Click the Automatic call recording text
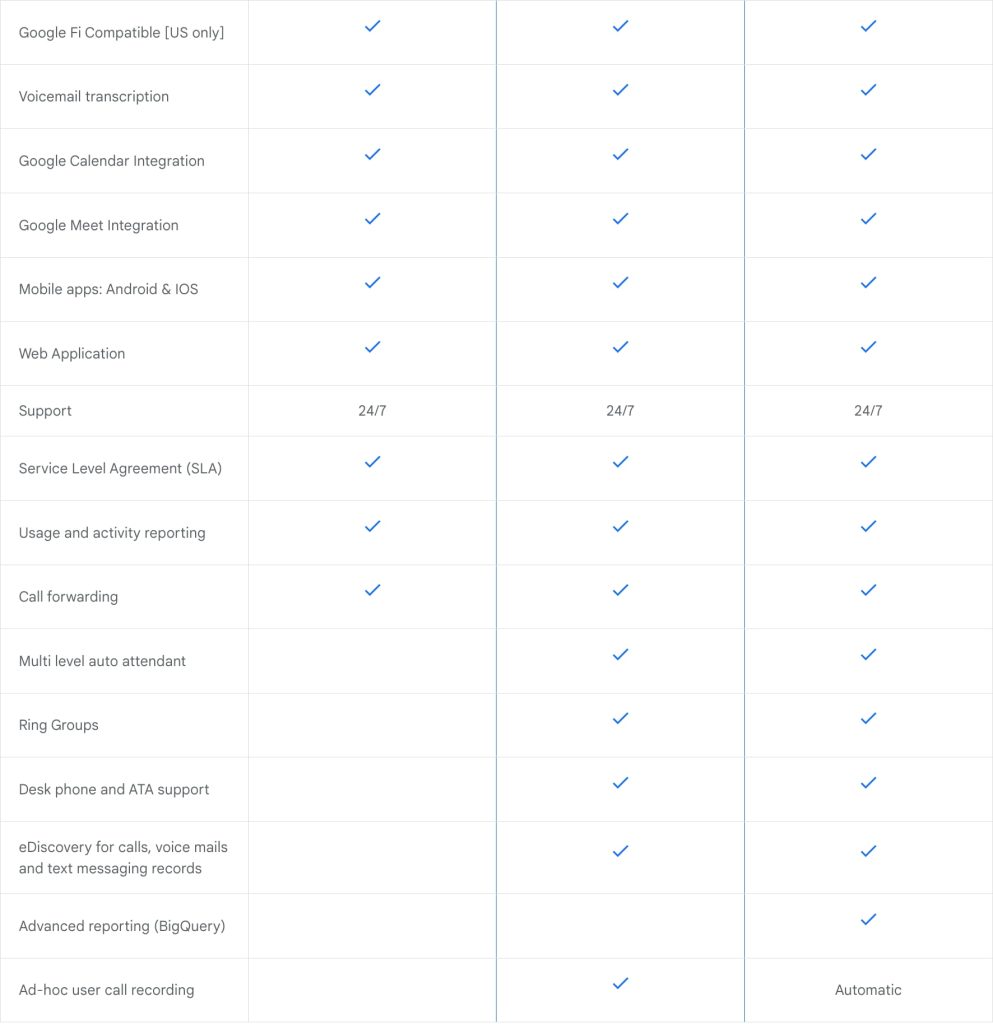The image size is (993, 1024). coord(868,990)
